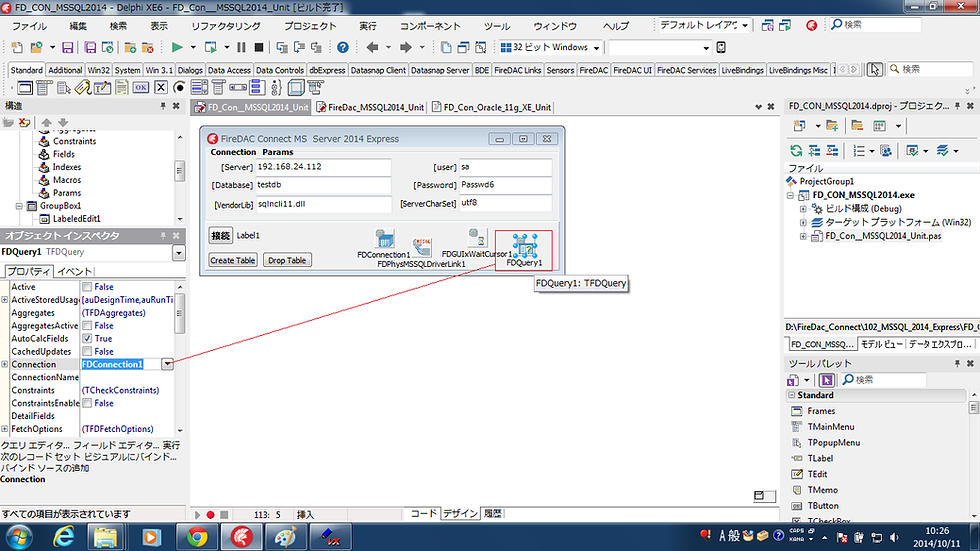Image resolution: width=980 pixels, height=551 pixels.
Task: Click the Collapse all nodes icon in Project Manager
Action: click(x=832, y=151)
